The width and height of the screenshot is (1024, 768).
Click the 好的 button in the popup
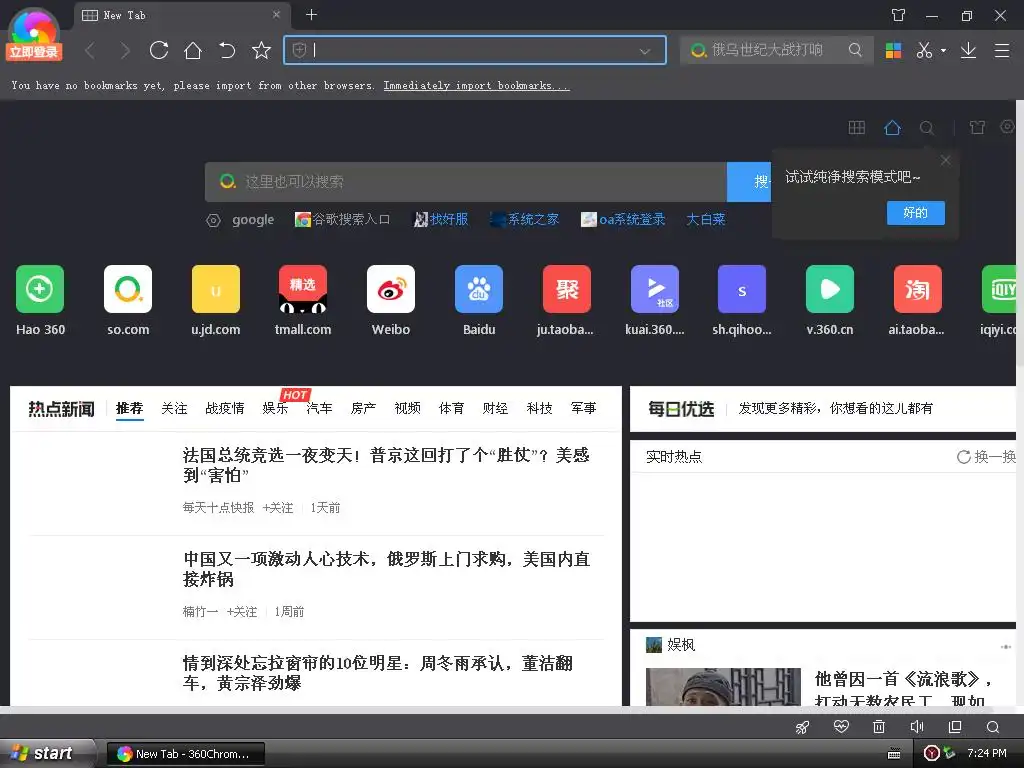point(916,213)
